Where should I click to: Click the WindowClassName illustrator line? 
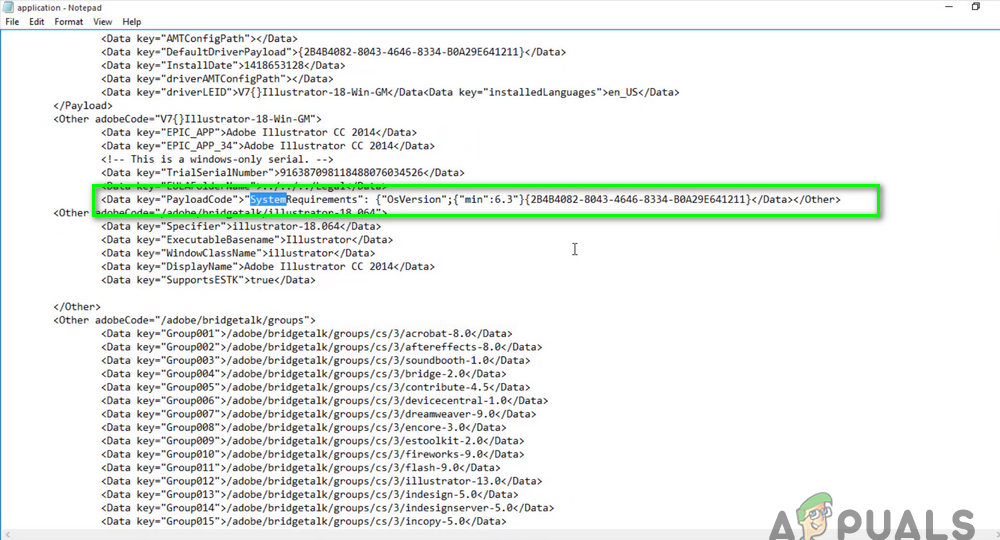click(238, 253)
